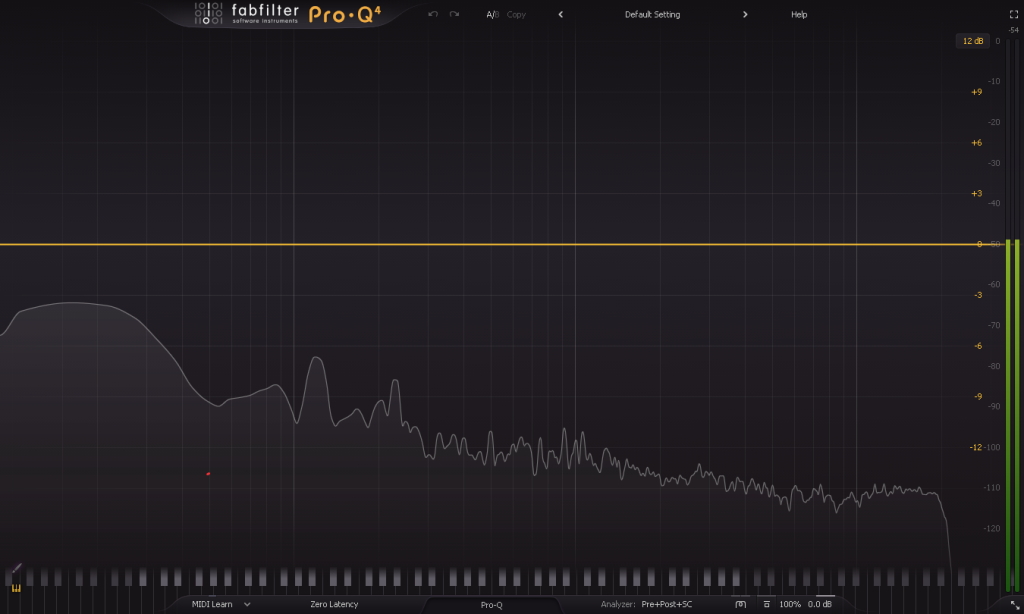Click the -12 dB scale label
This screenshot has width=1024, height=614.
(x=975, y=447)
